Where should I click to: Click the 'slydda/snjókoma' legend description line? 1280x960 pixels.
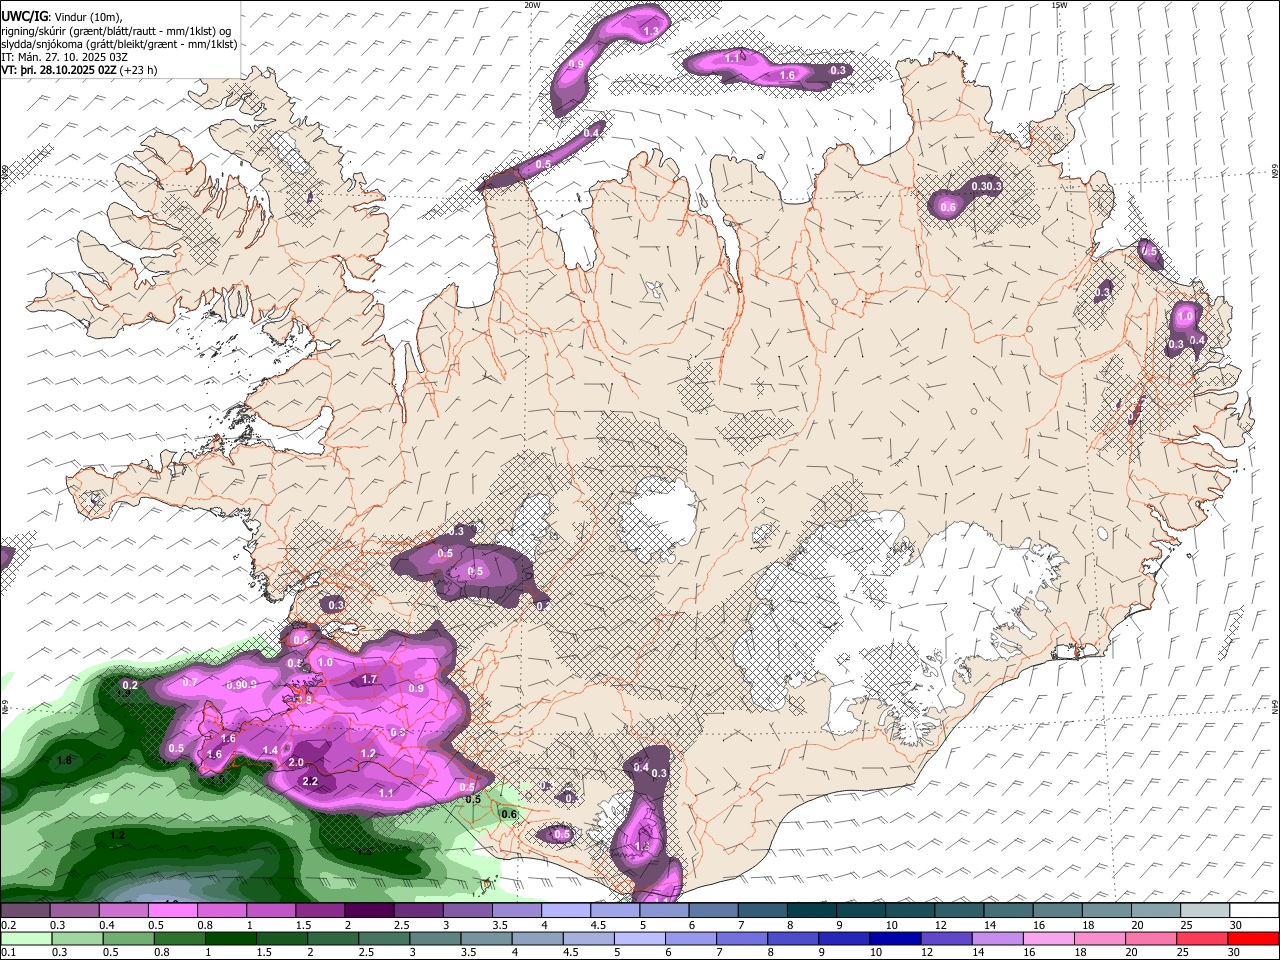coord(119,44)
